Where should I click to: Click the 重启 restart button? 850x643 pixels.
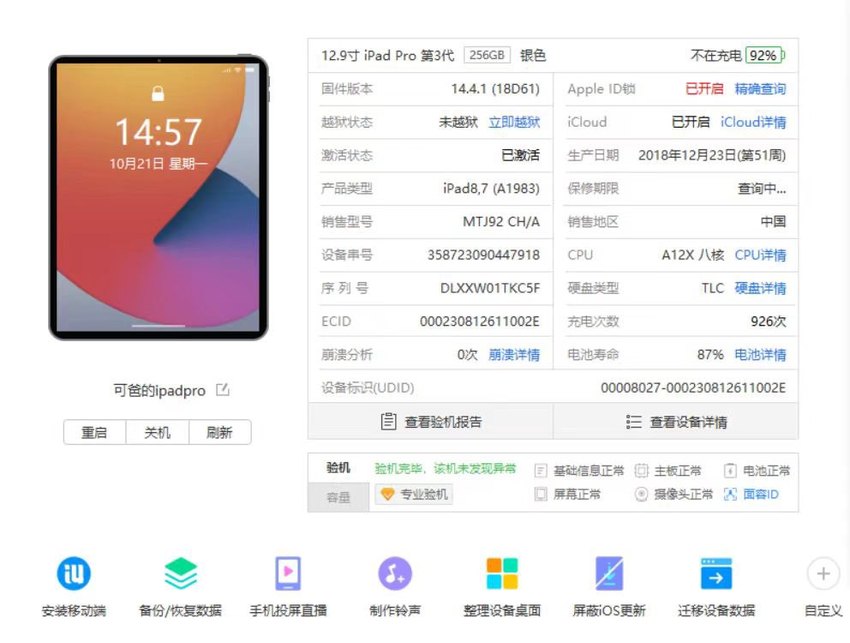pos(94,433)
